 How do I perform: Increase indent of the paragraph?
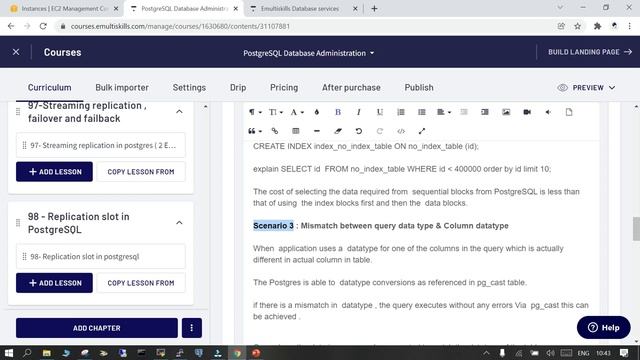pyautogui.click(x=485, y=112)
